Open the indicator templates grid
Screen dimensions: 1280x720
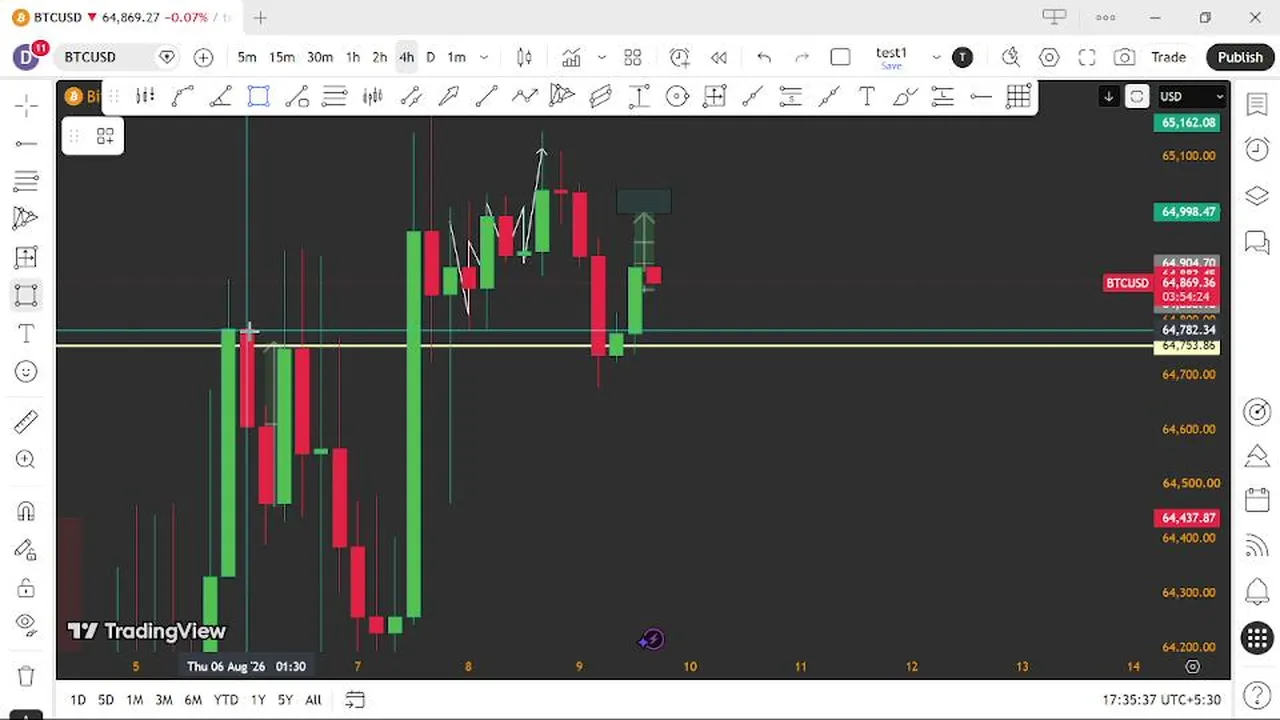point(632,57)
